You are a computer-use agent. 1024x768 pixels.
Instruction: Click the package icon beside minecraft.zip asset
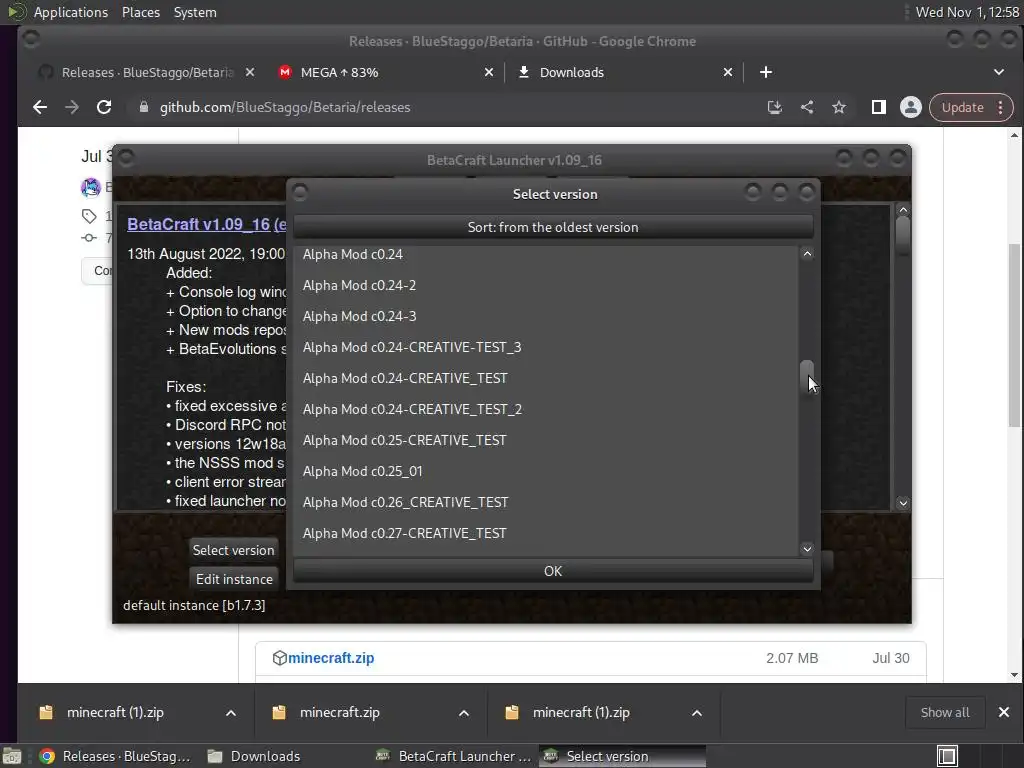coord(280,658)
